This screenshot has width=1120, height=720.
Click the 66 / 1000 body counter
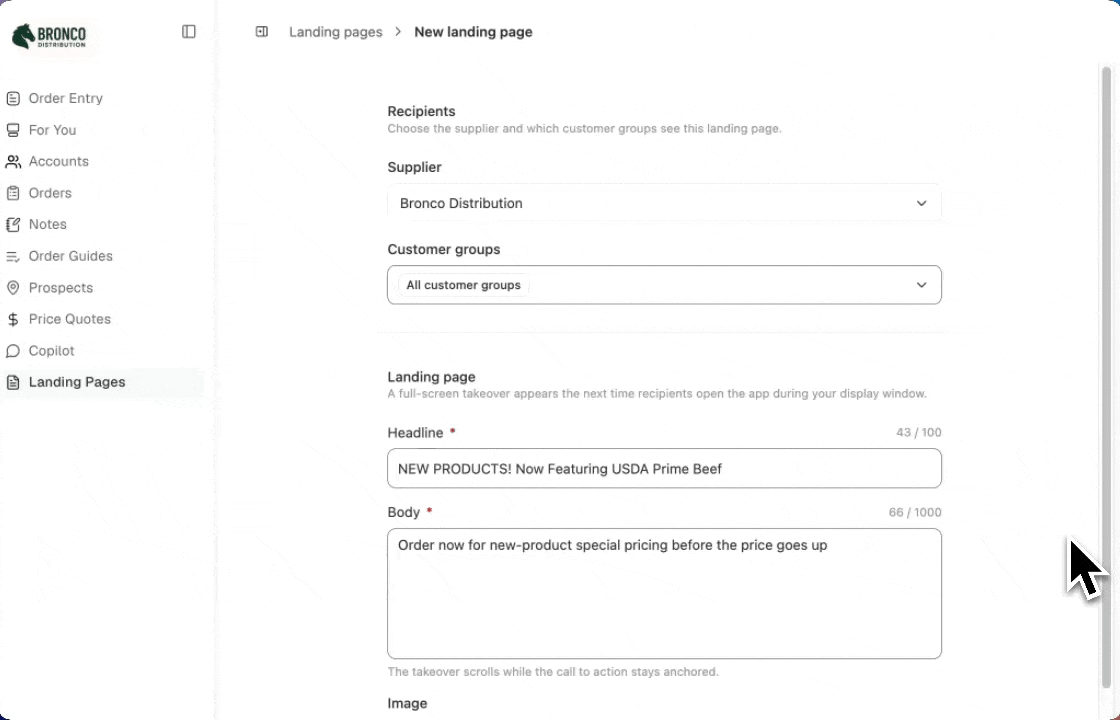point(915,512)
